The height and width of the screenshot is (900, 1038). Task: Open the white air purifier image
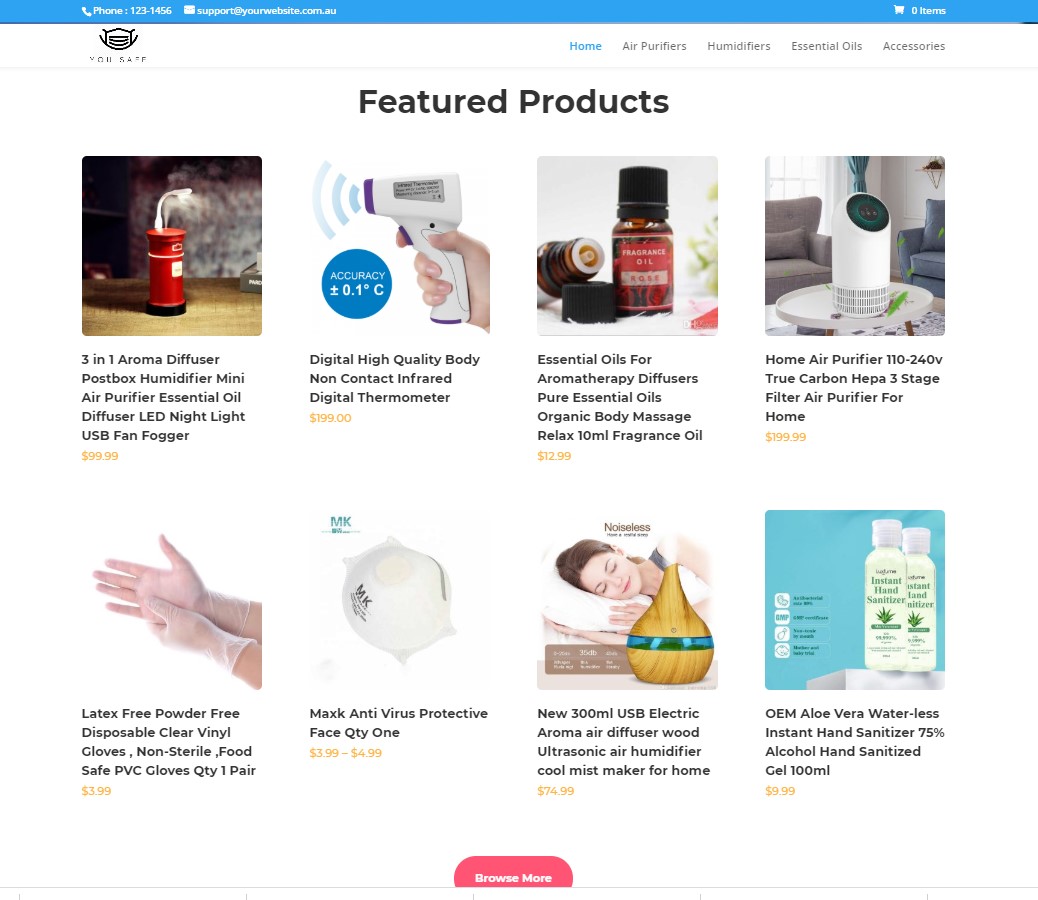click(855, 246)
